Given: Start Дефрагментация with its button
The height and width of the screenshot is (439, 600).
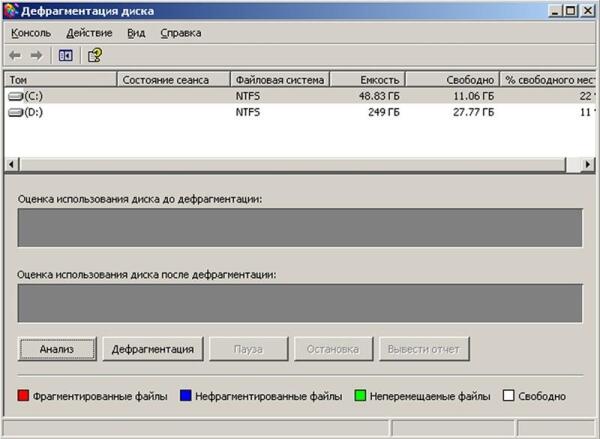Looking at the screenshot, I should (154, 349).
